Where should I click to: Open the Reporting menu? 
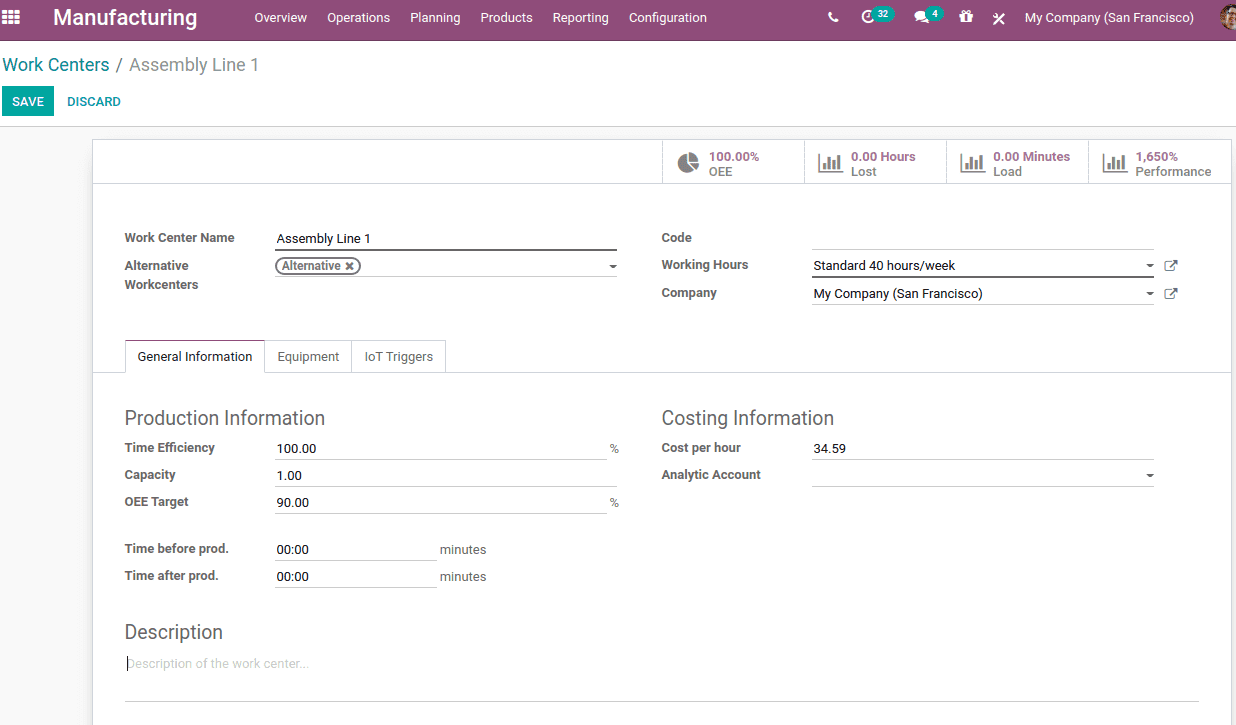click(580, 18)
